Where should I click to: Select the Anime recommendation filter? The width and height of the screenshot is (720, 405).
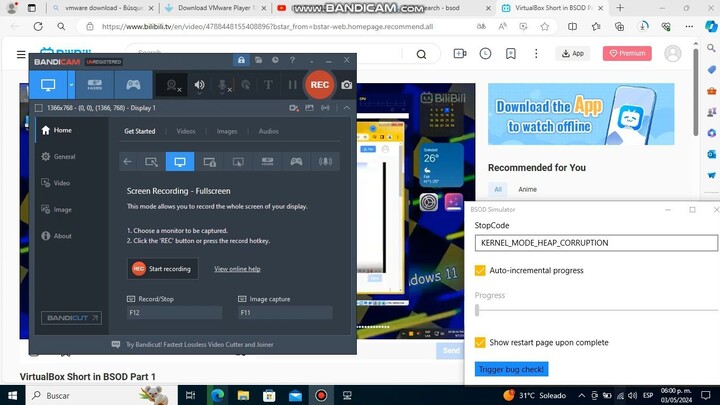point(527,189)
